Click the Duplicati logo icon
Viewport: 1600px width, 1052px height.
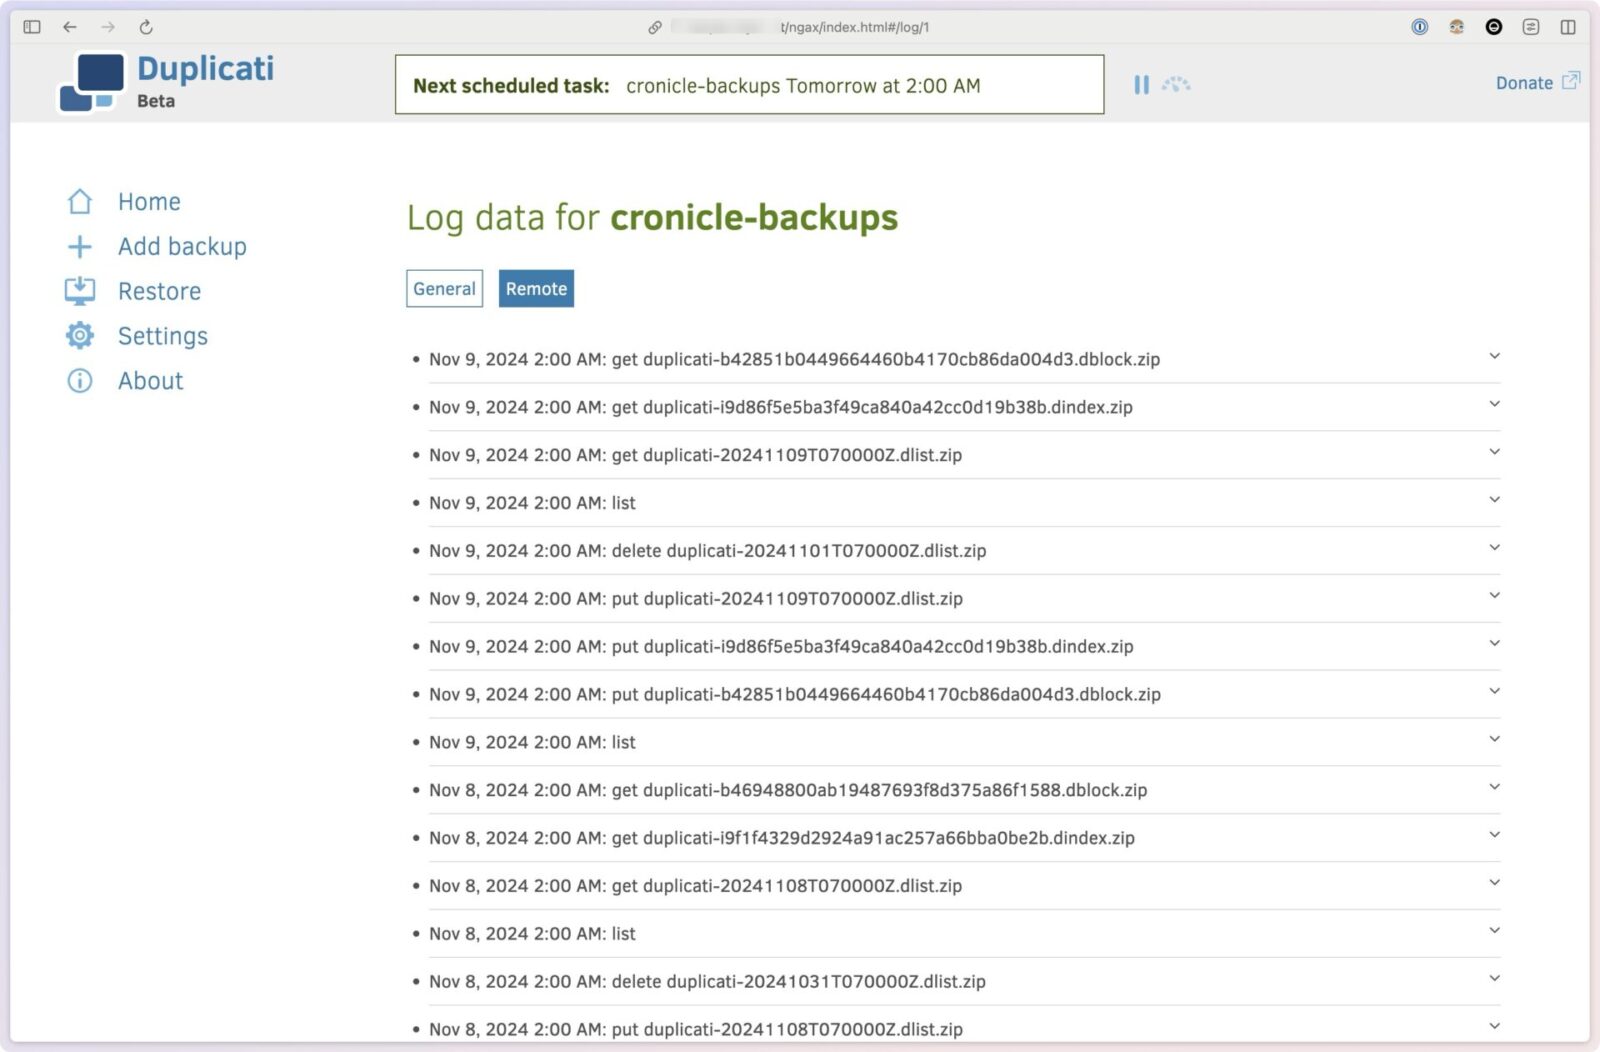point(92,83)
